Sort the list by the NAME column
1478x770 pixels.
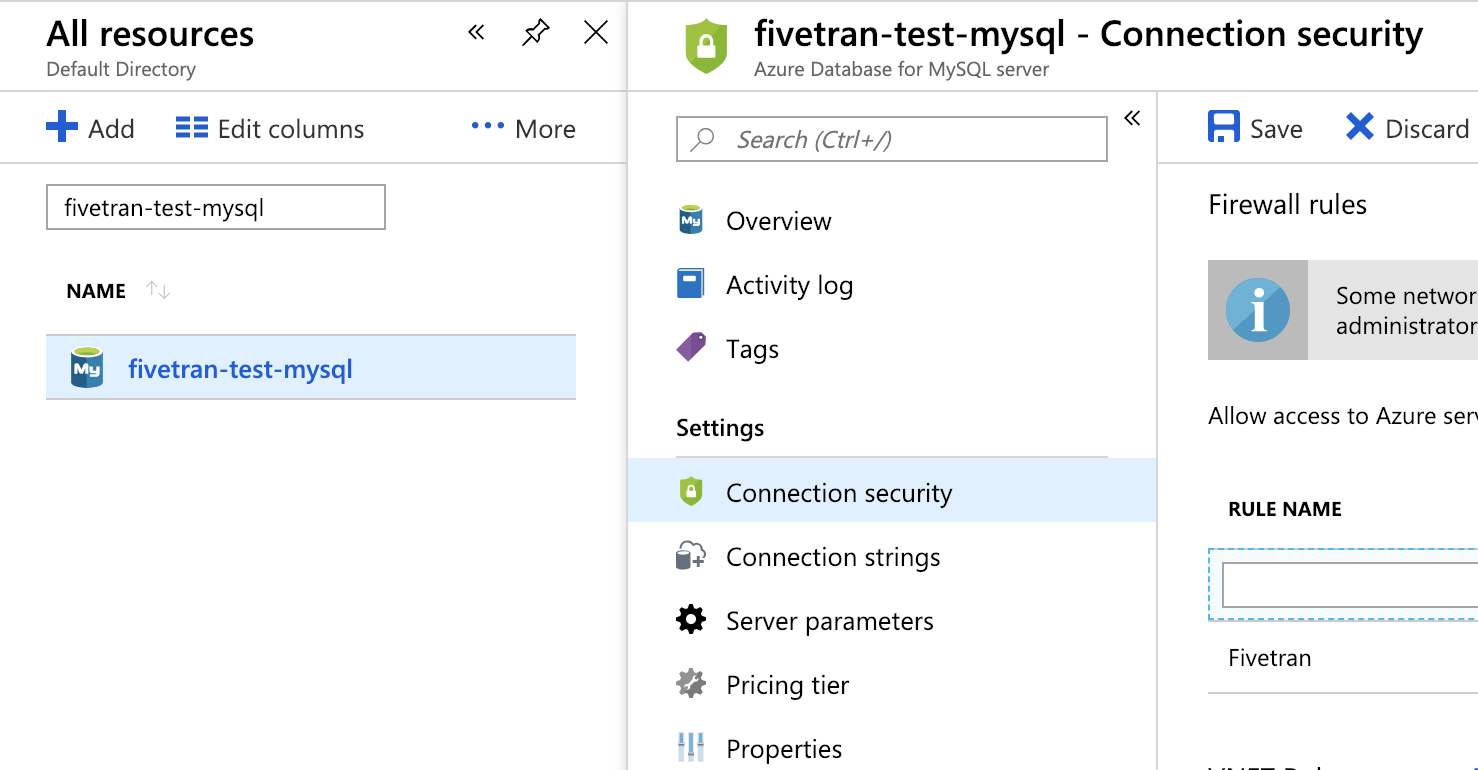[x=158, y=290]
